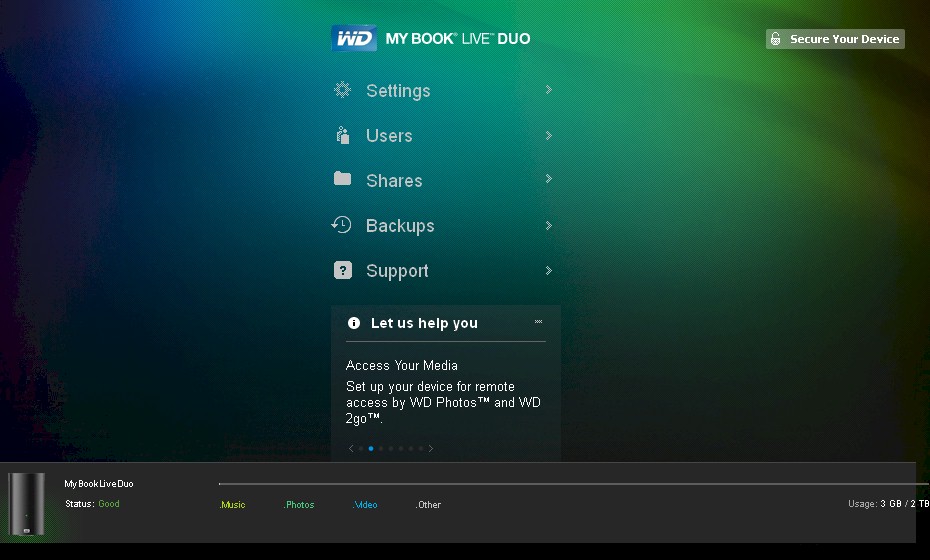Go to the next help tip arrow
The image size is (930, 560).
[x=431, y=448]
